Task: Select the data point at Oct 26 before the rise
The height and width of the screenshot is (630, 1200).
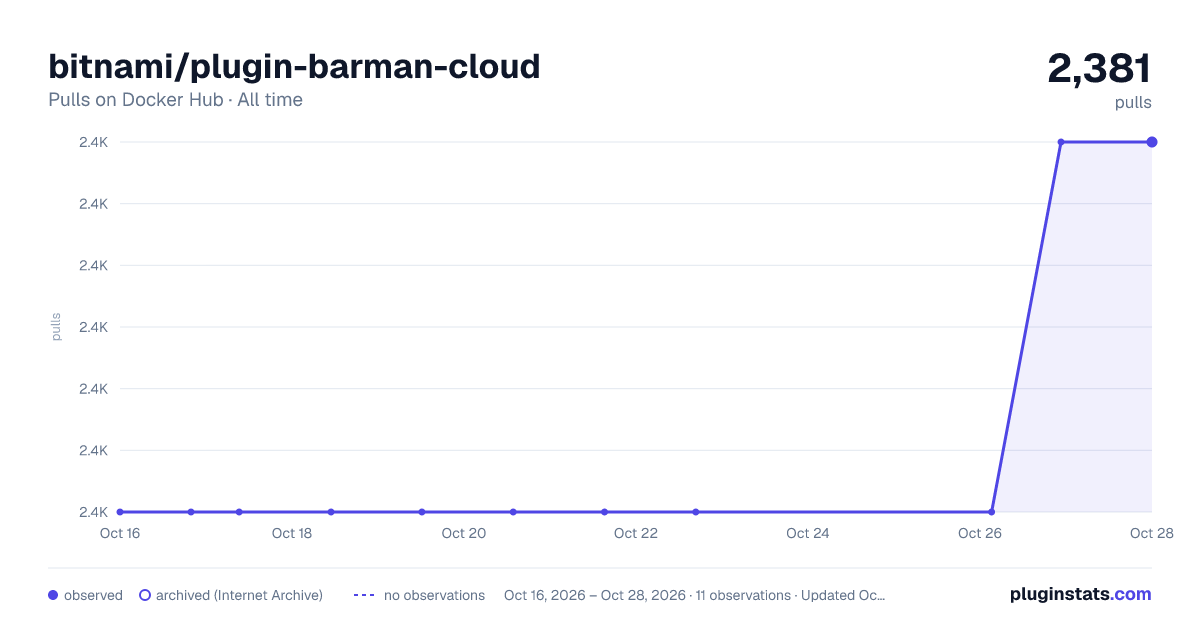Action: pos(991,512)
